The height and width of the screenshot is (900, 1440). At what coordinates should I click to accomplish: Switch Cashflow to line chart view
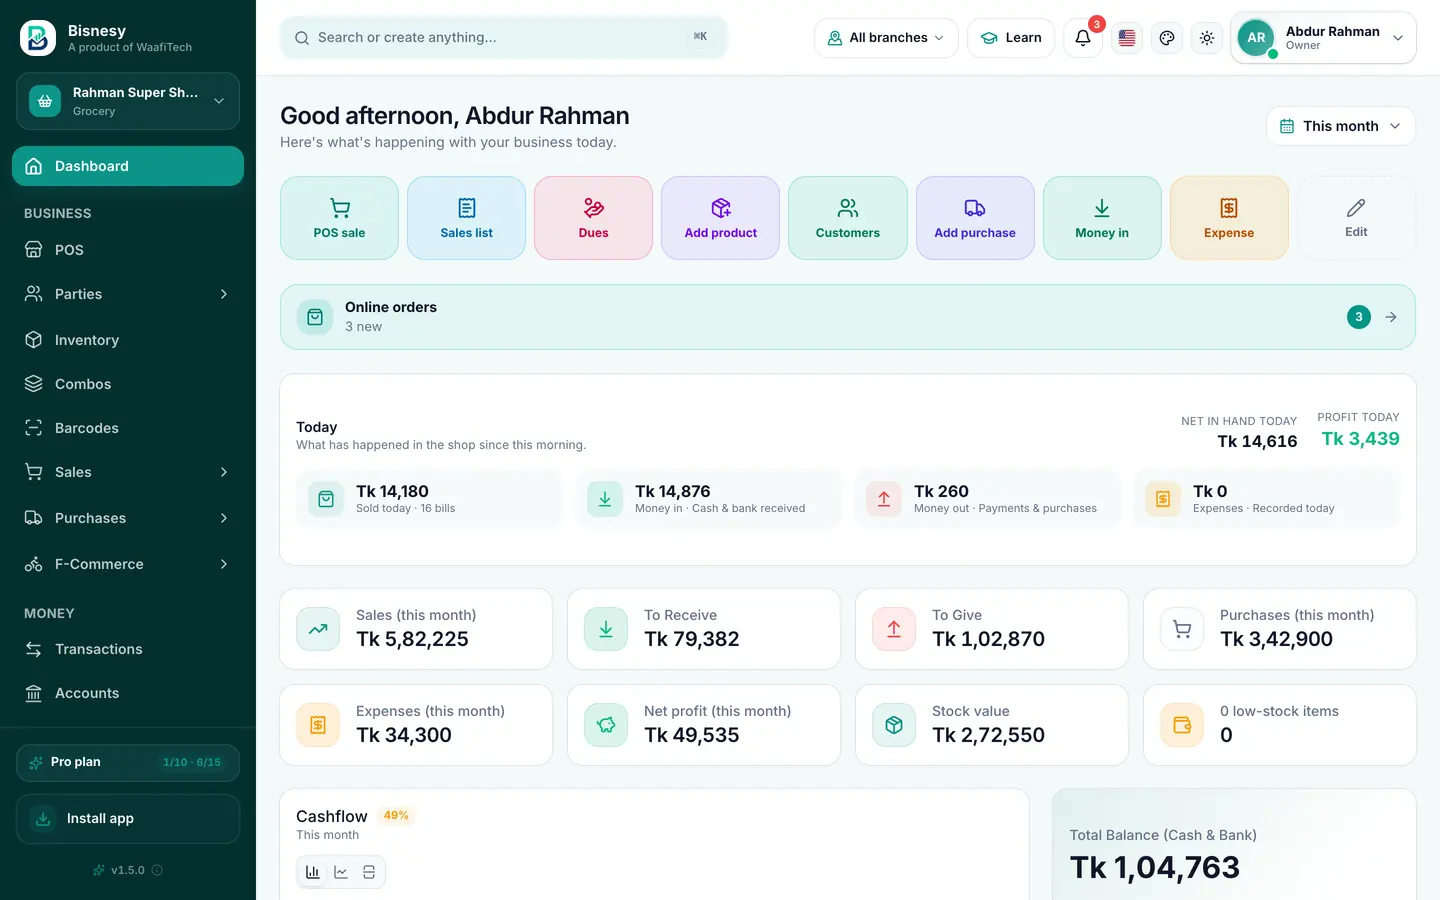(341, 872)
